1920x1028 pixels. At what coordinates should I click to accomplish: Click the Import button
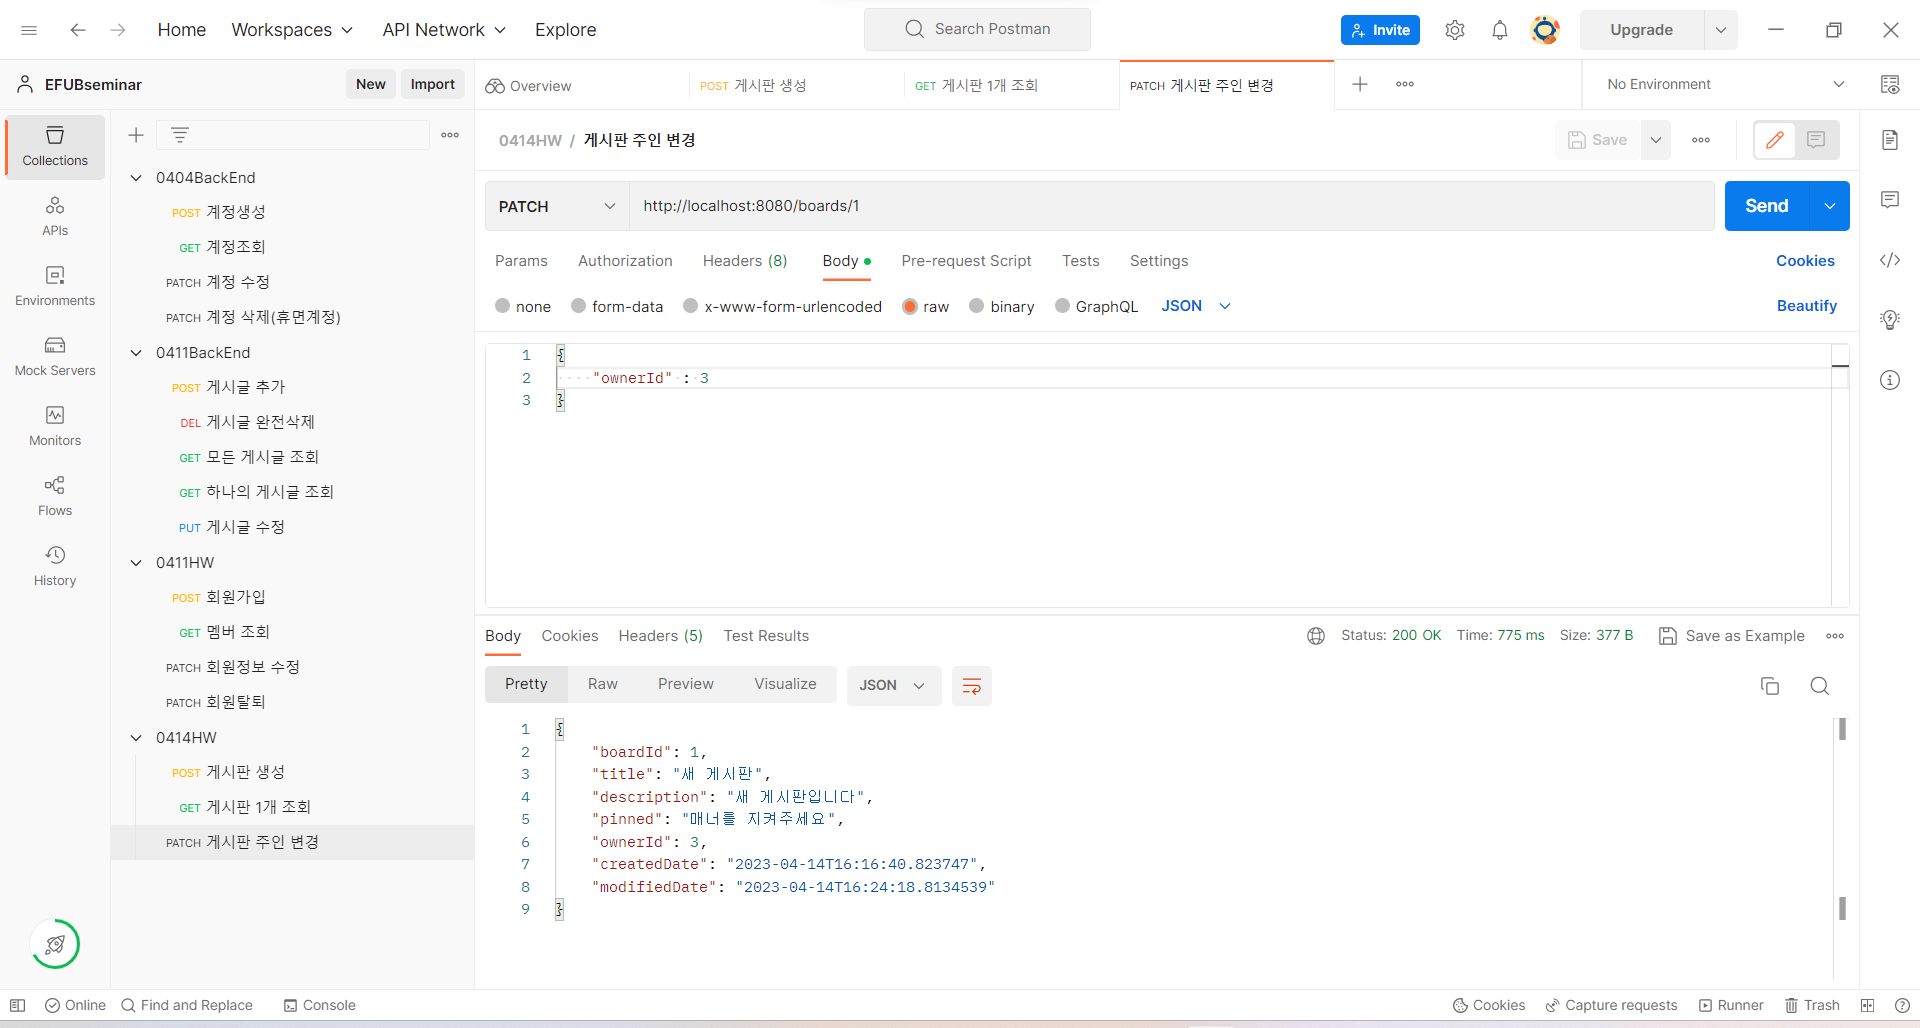click(x=433, y=84)
